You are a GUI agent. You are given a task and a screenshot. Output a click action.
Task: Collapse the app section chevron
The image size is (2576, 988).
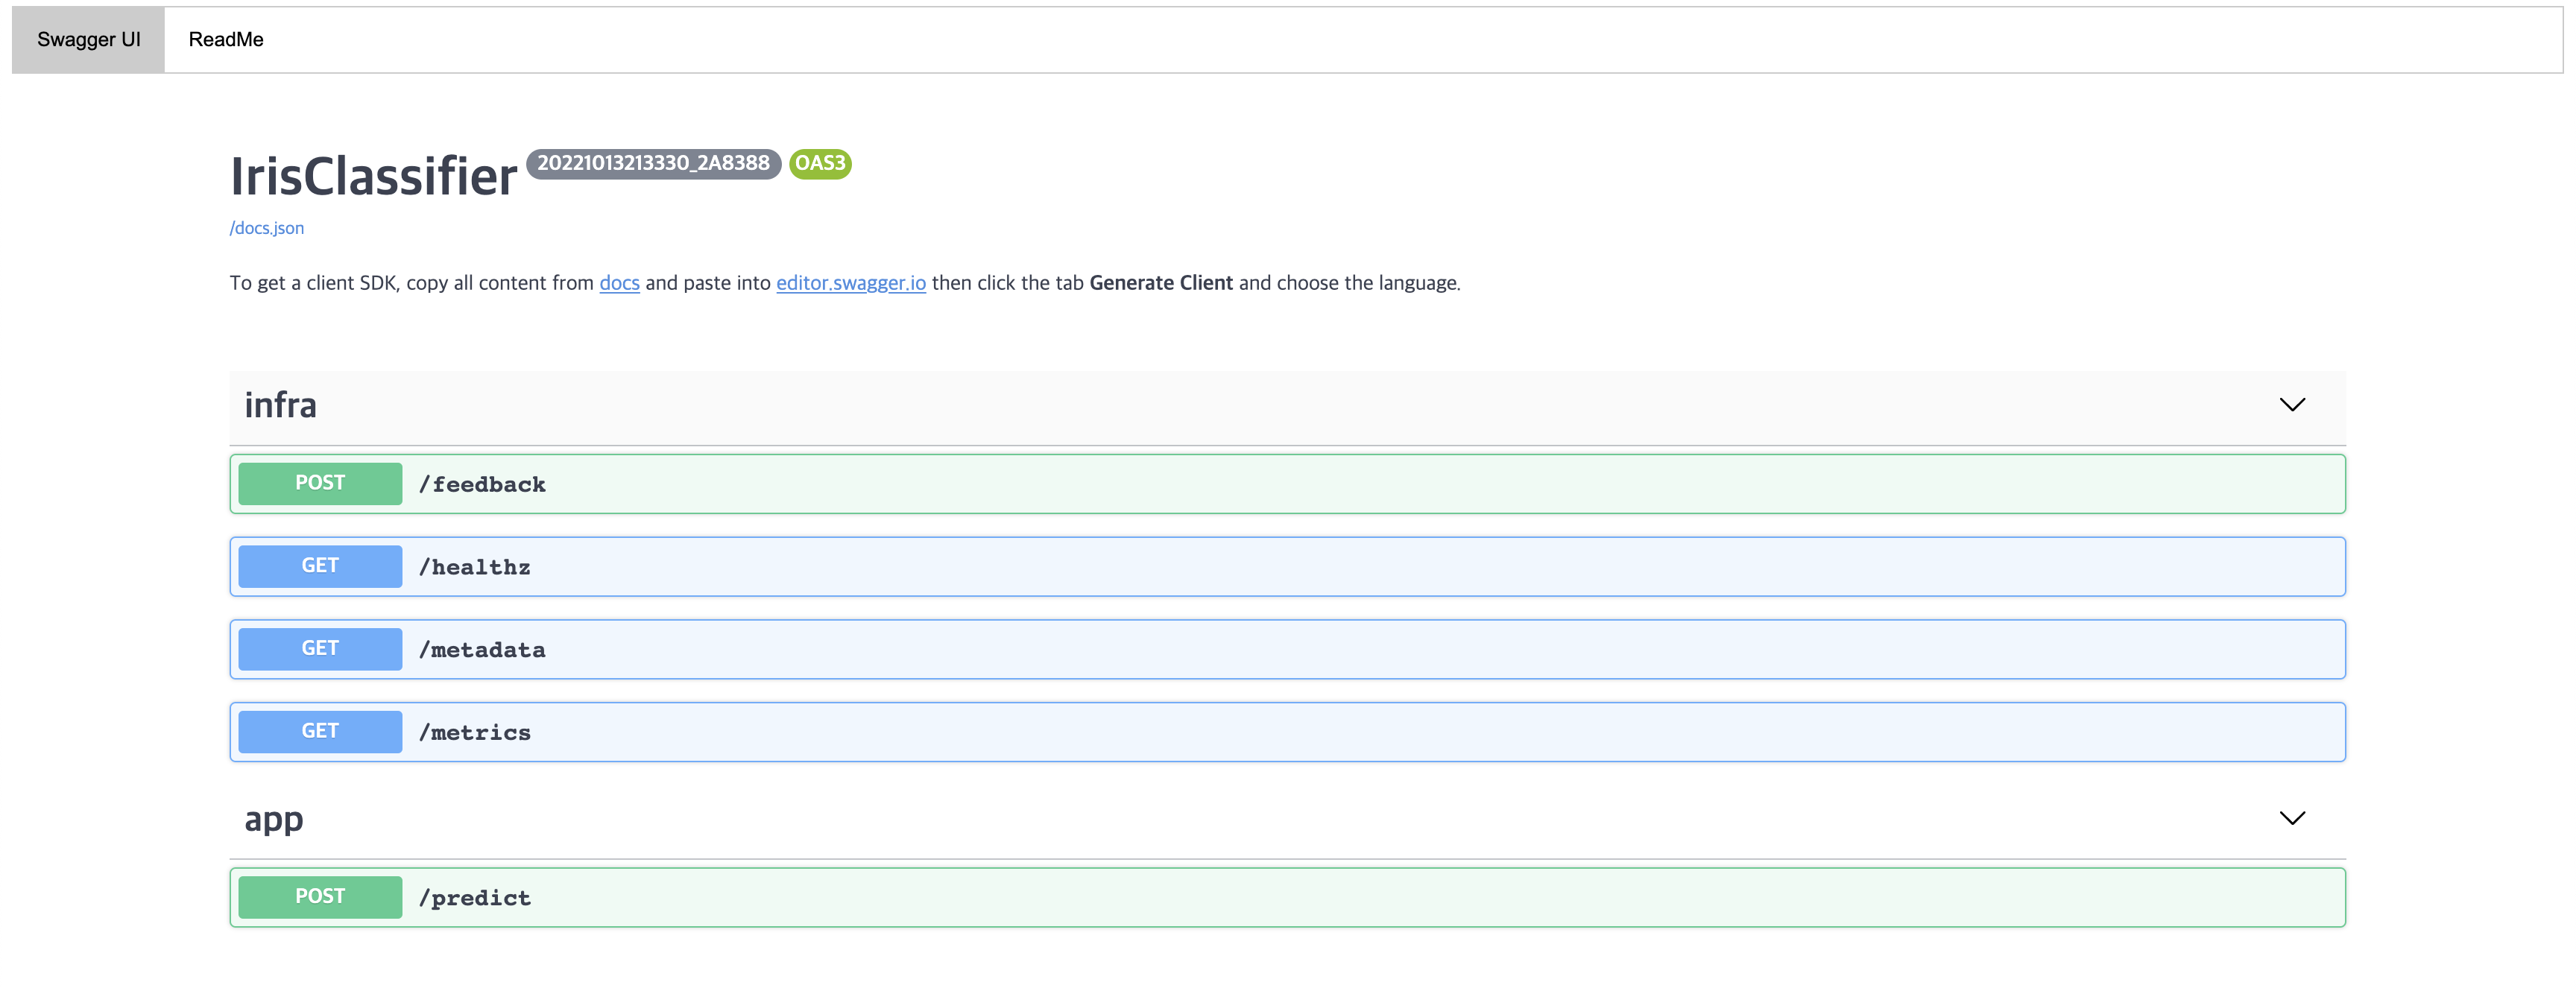coord(2291,818)
